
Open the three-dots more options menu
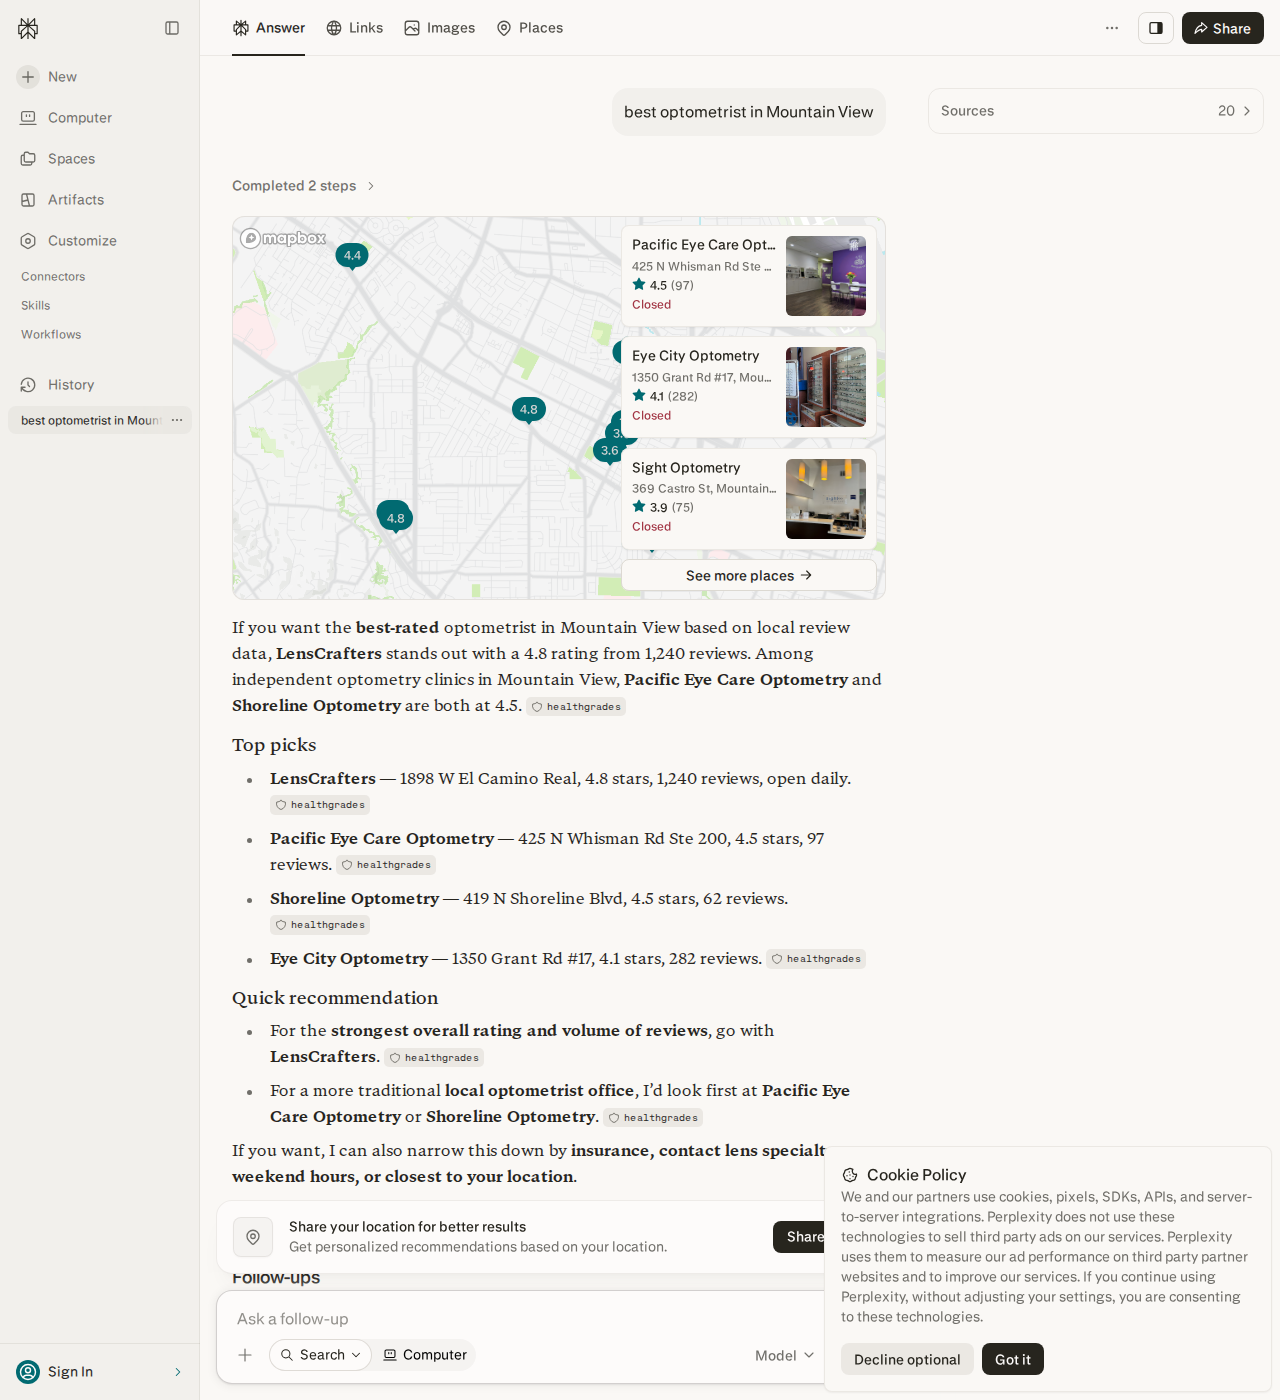[x=1112, y=28]
